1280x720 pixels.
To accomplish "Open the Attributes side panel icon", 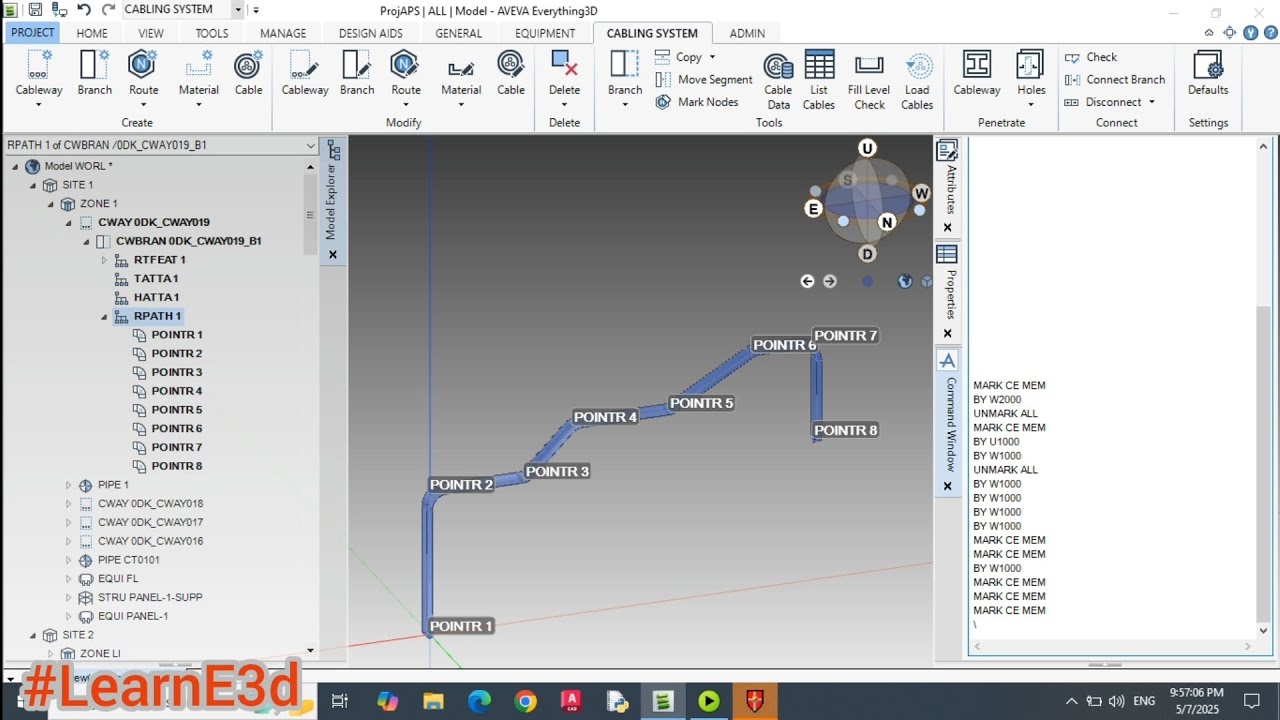I will click(946, 151).
